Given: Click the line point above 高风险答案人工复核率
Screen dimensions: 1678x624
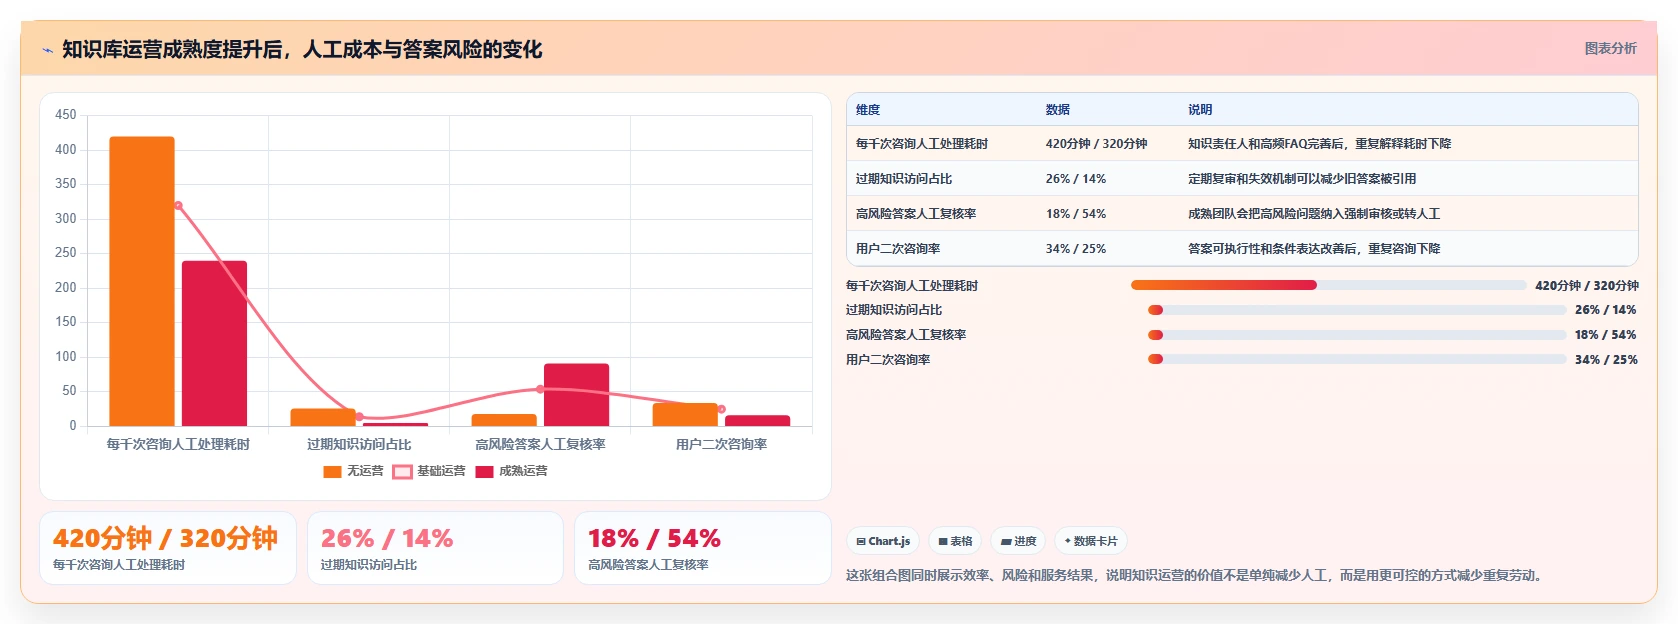Looking at the screenshot, I should pos(540,389).
